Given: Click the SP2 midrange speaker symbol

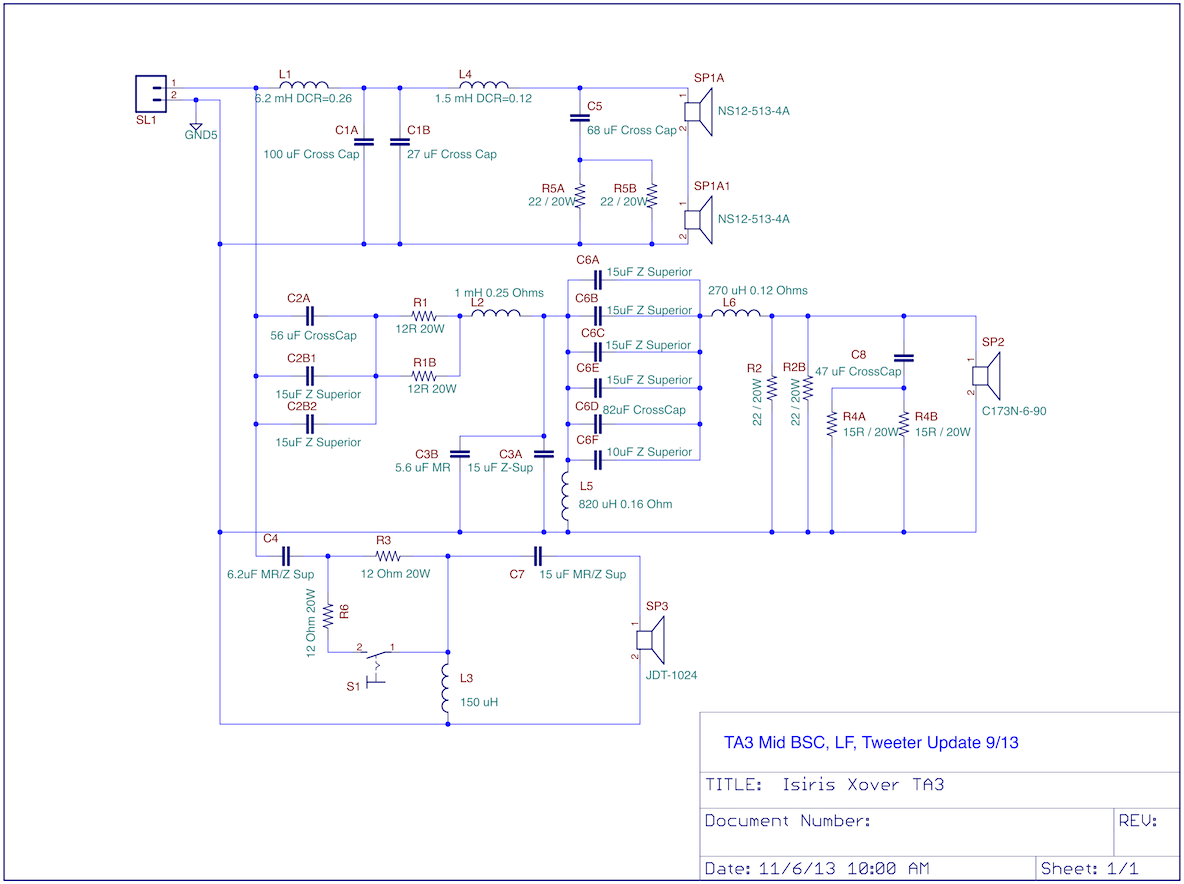Looking at the screenshot, I should coord(985,375).
